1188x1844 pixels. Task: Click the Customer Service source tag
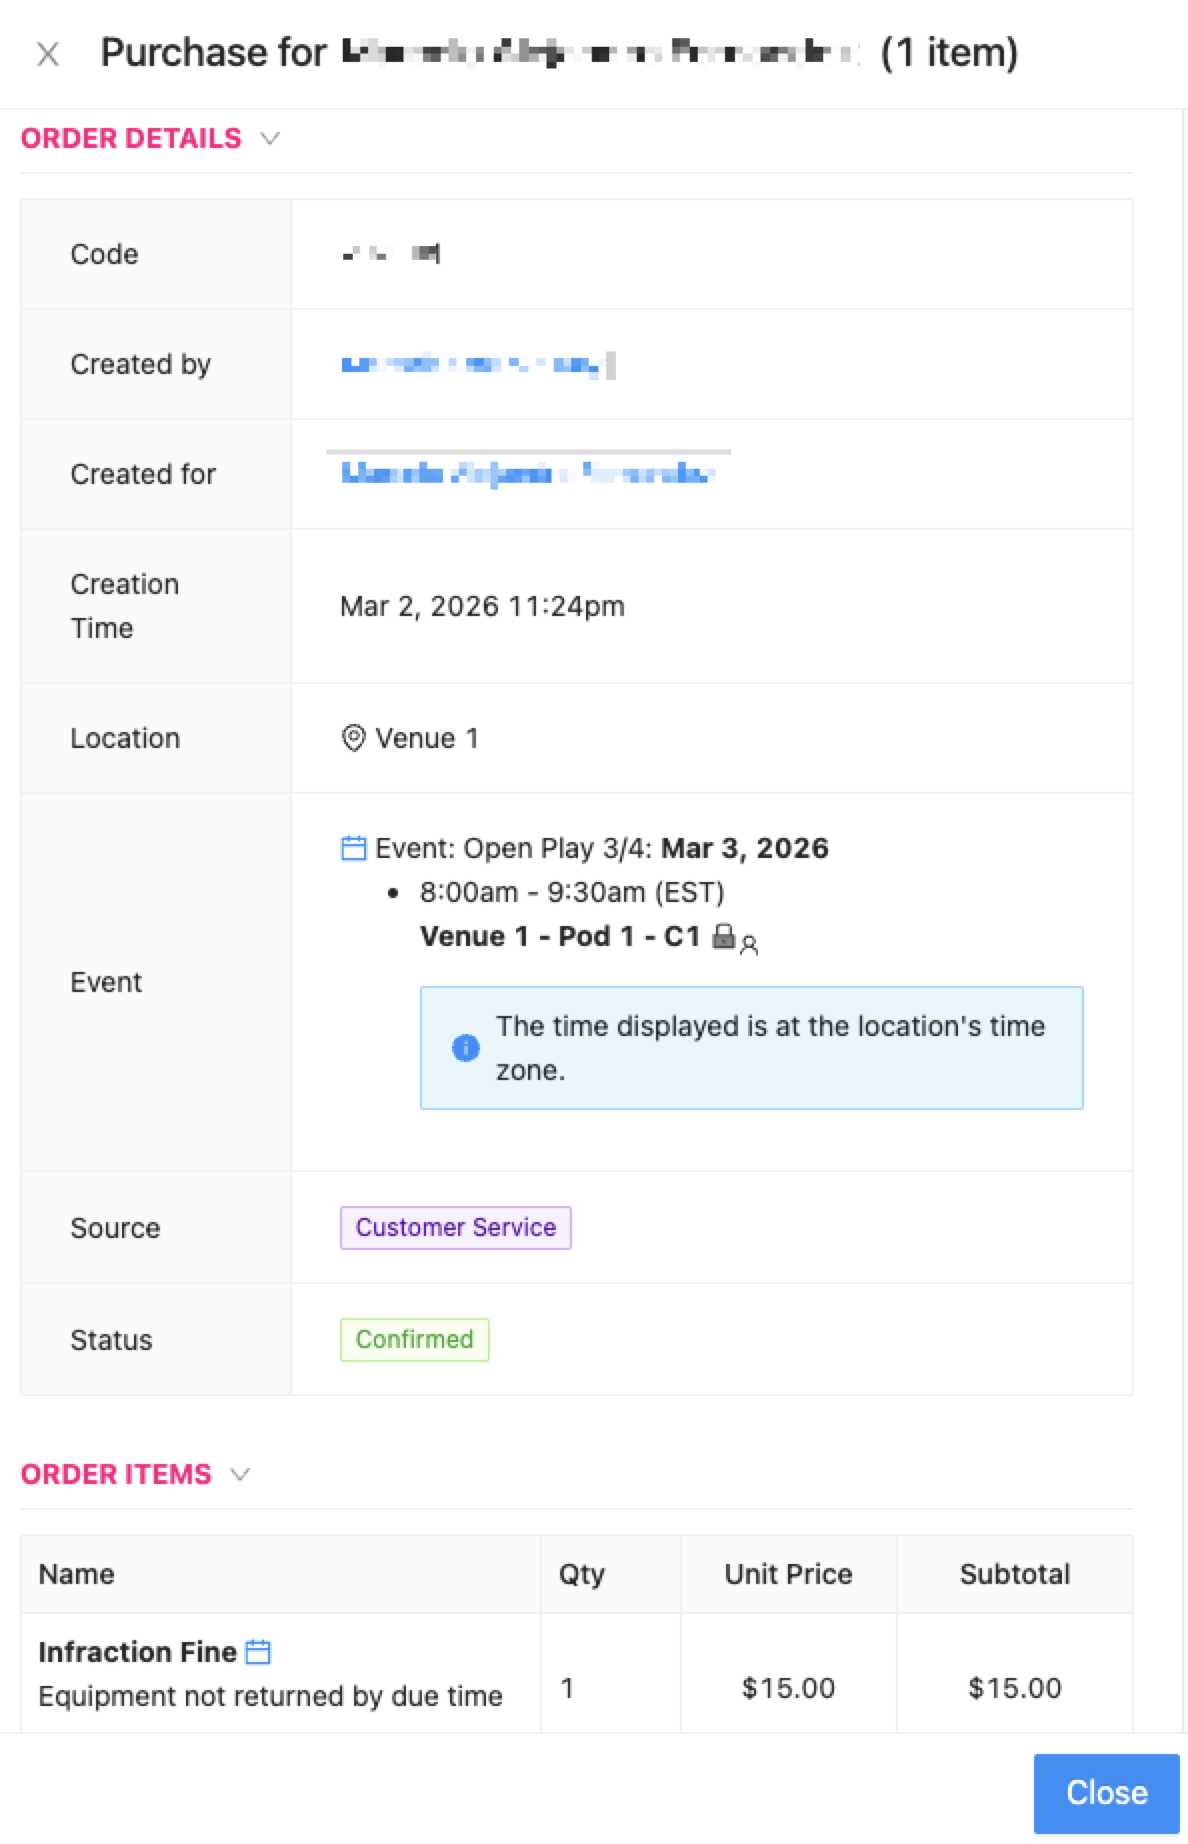(456, 1228)
